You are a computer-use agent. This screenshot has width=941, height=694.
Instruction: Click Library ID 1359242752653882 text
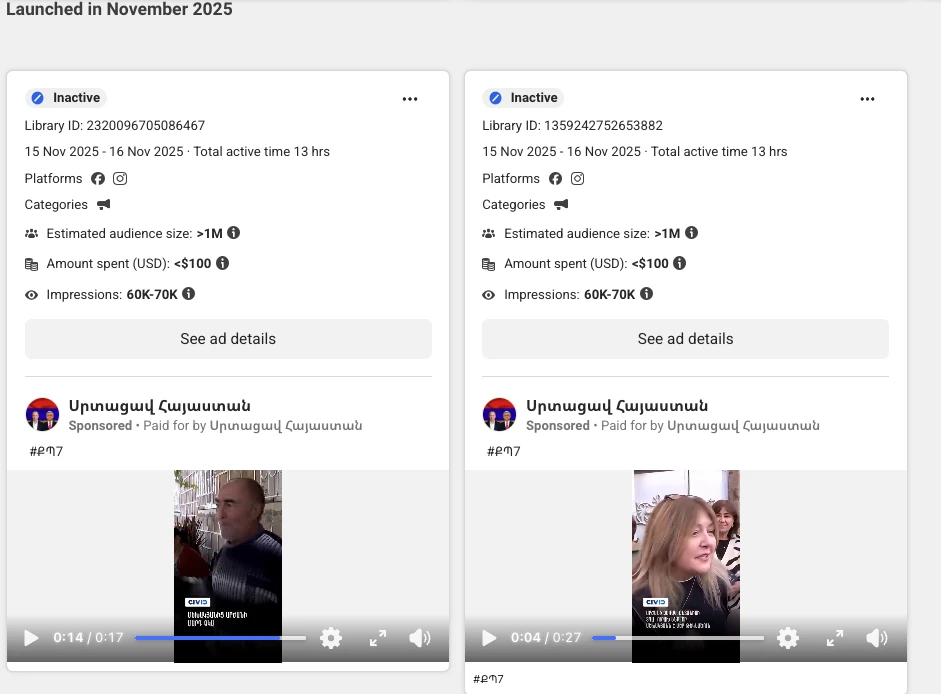(573, 125)
